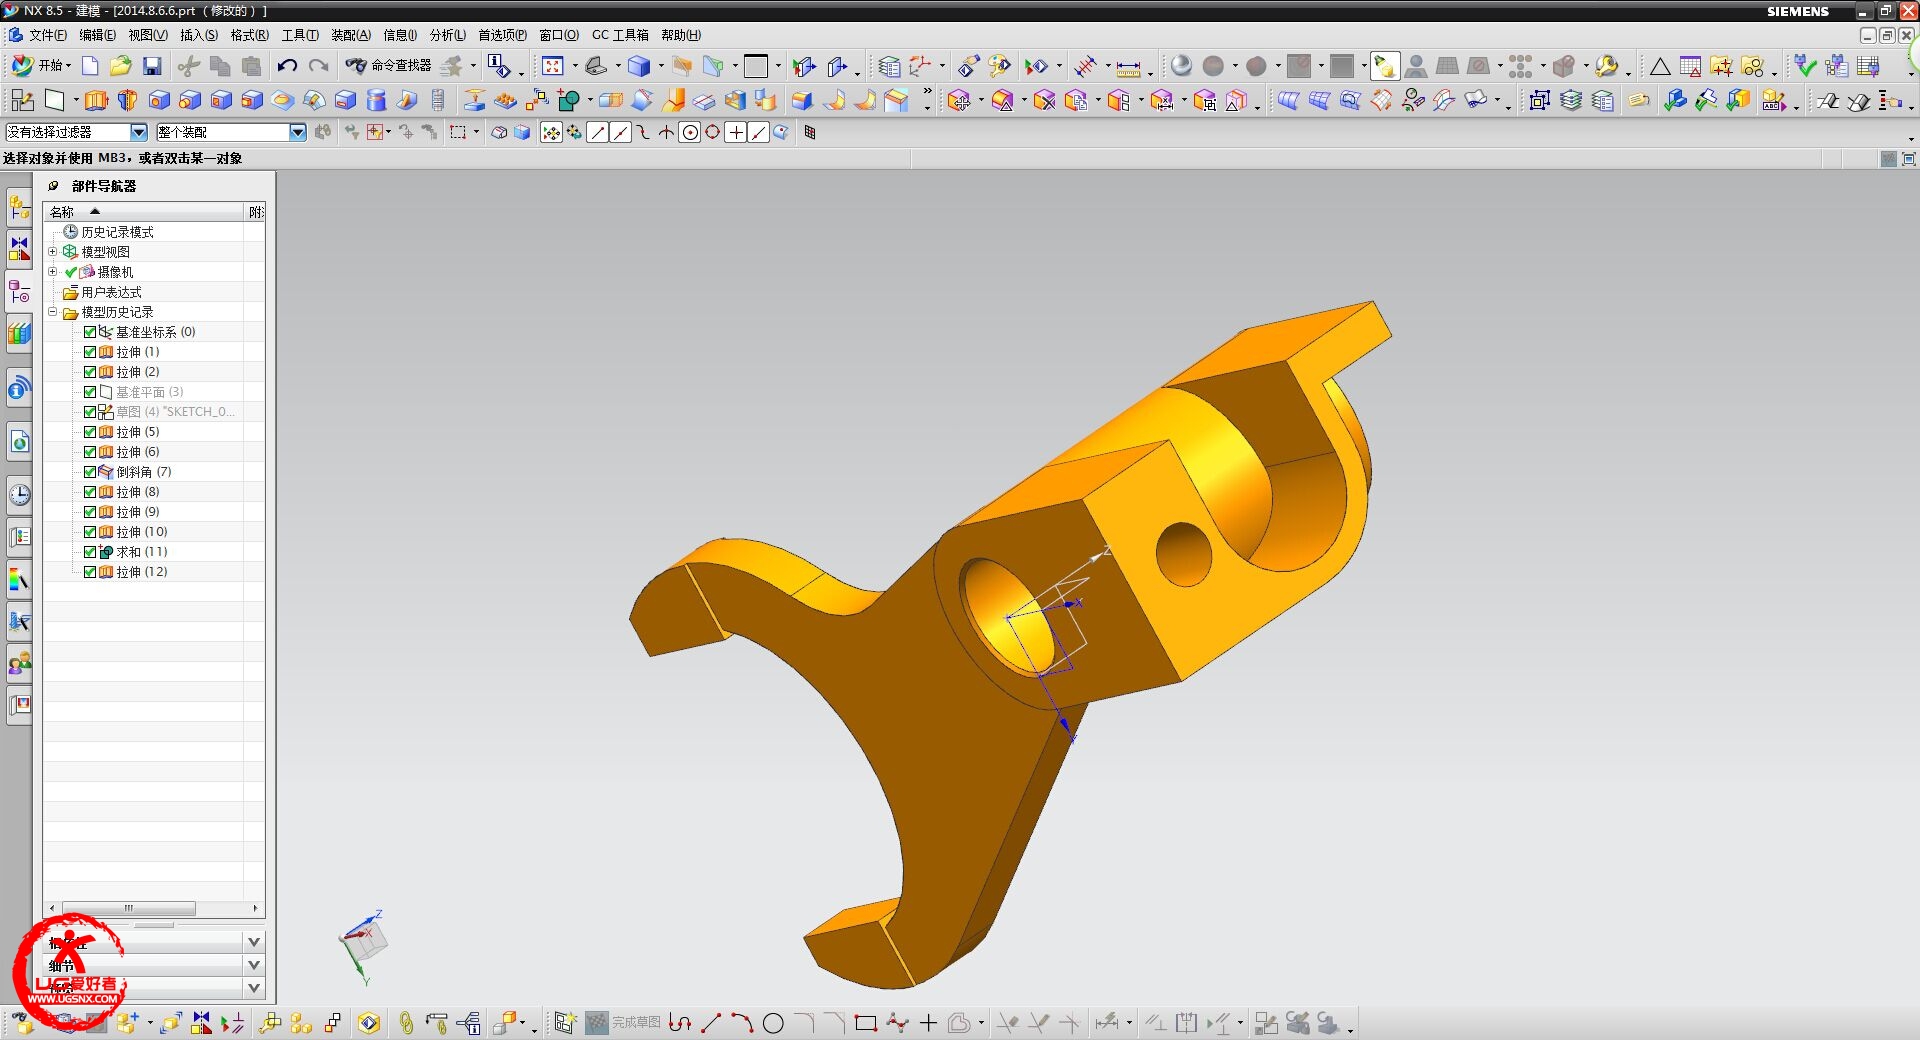Open the 插入(S) menu

pyautogui.click(x=199, y=35)
